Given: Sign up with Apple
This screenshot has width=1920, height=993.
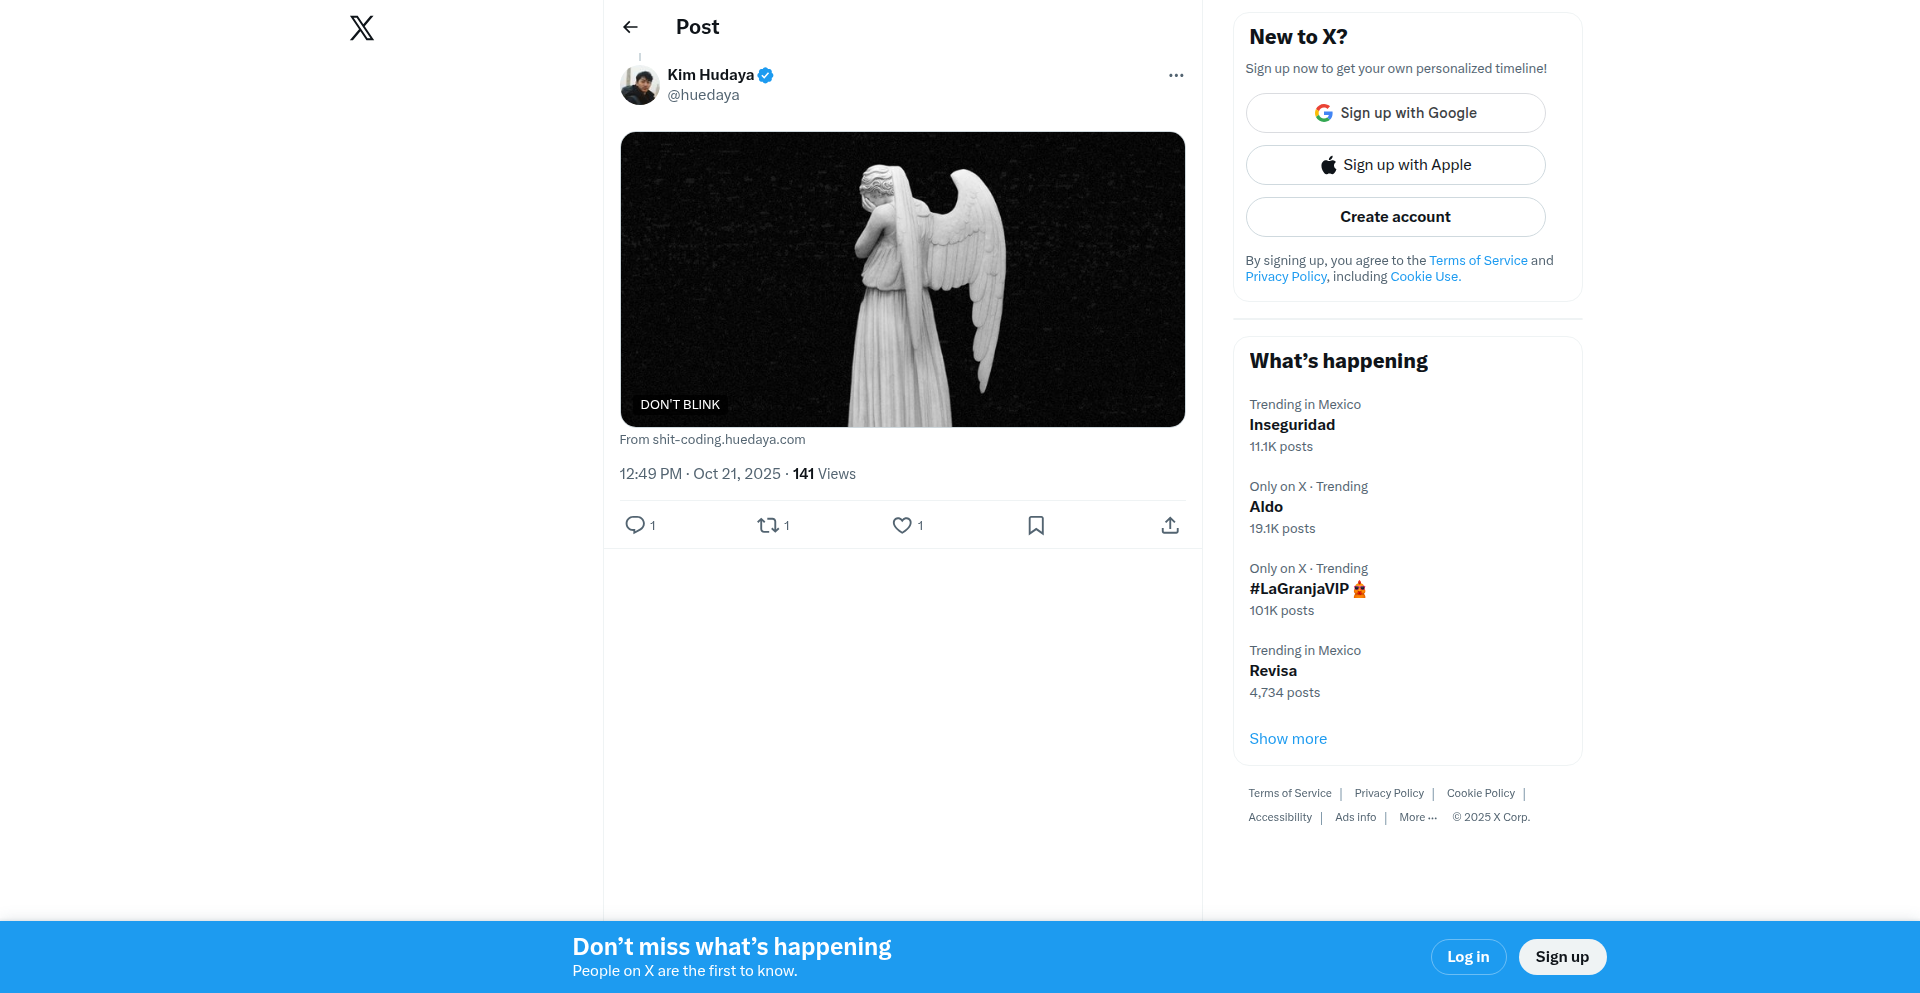Looking at the screenshot, I should click(x=1395, y=165).
